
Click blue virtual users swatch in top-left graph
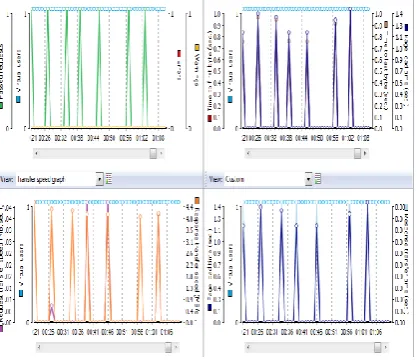[x=19, y=99]
